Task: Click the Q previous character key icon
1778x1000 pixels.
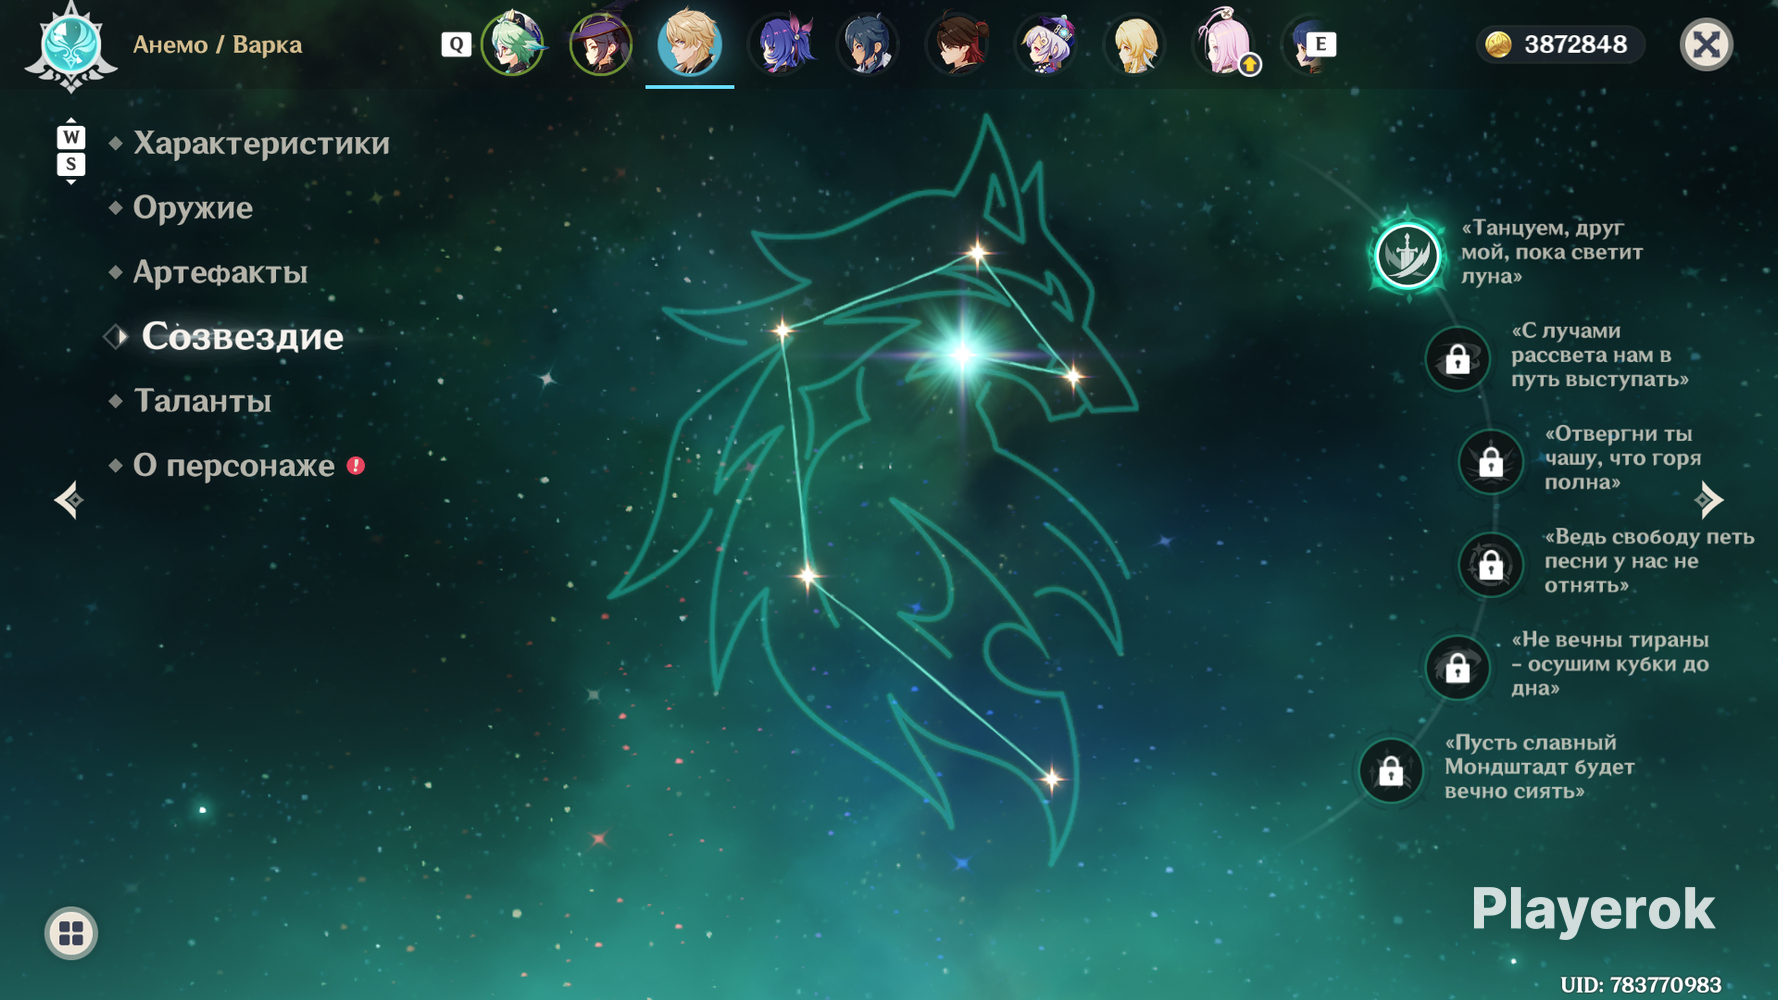Action: point(456,44)
